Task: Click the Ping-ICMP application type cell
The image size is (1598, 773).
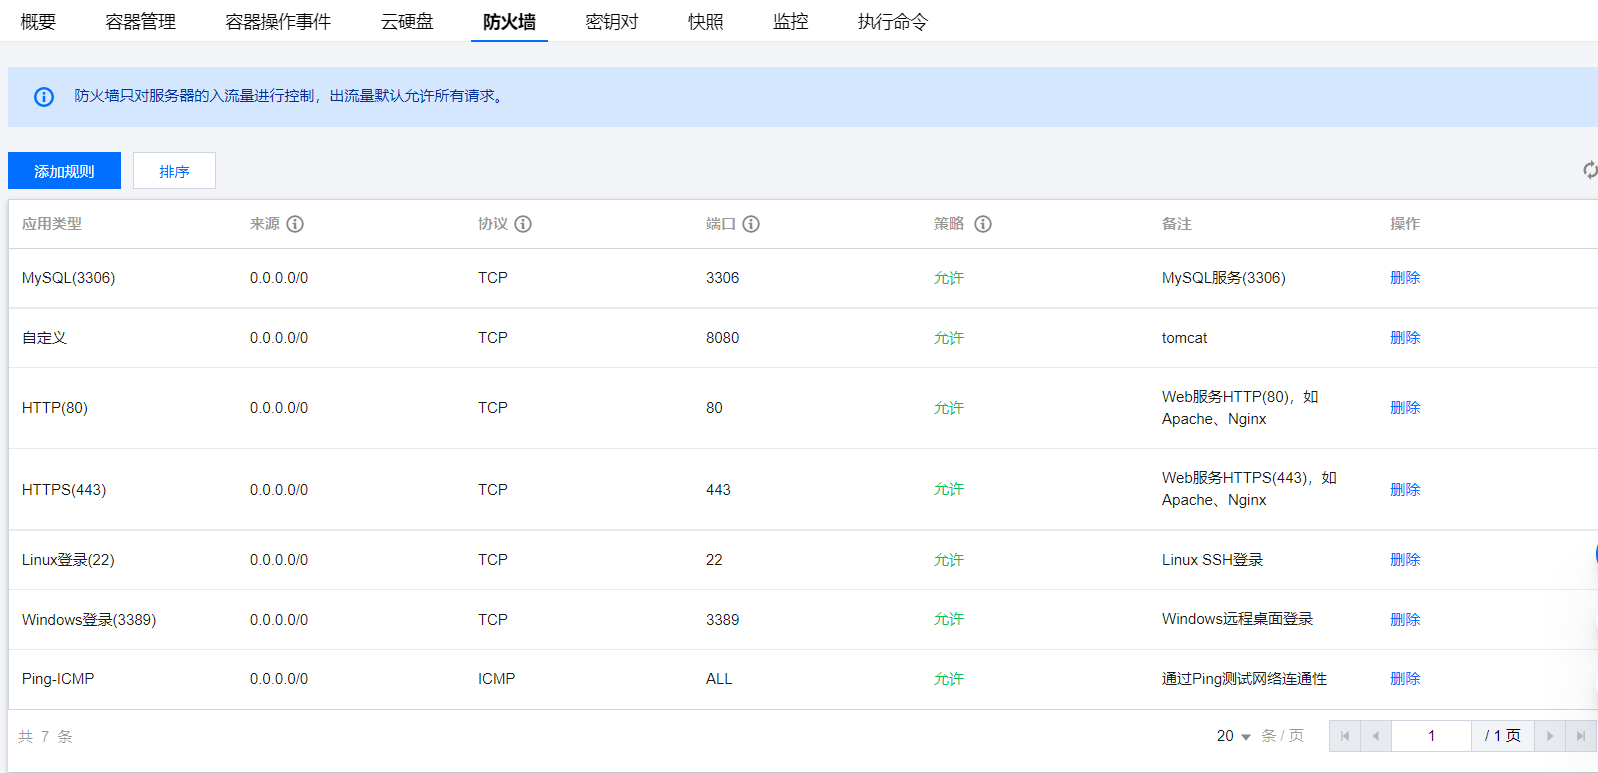Action: 58,679
